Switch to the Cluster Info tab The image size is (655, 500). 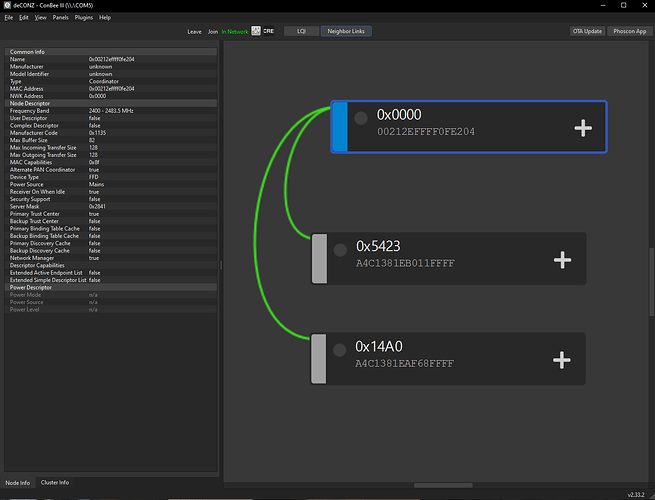click(x=55, y=482)
